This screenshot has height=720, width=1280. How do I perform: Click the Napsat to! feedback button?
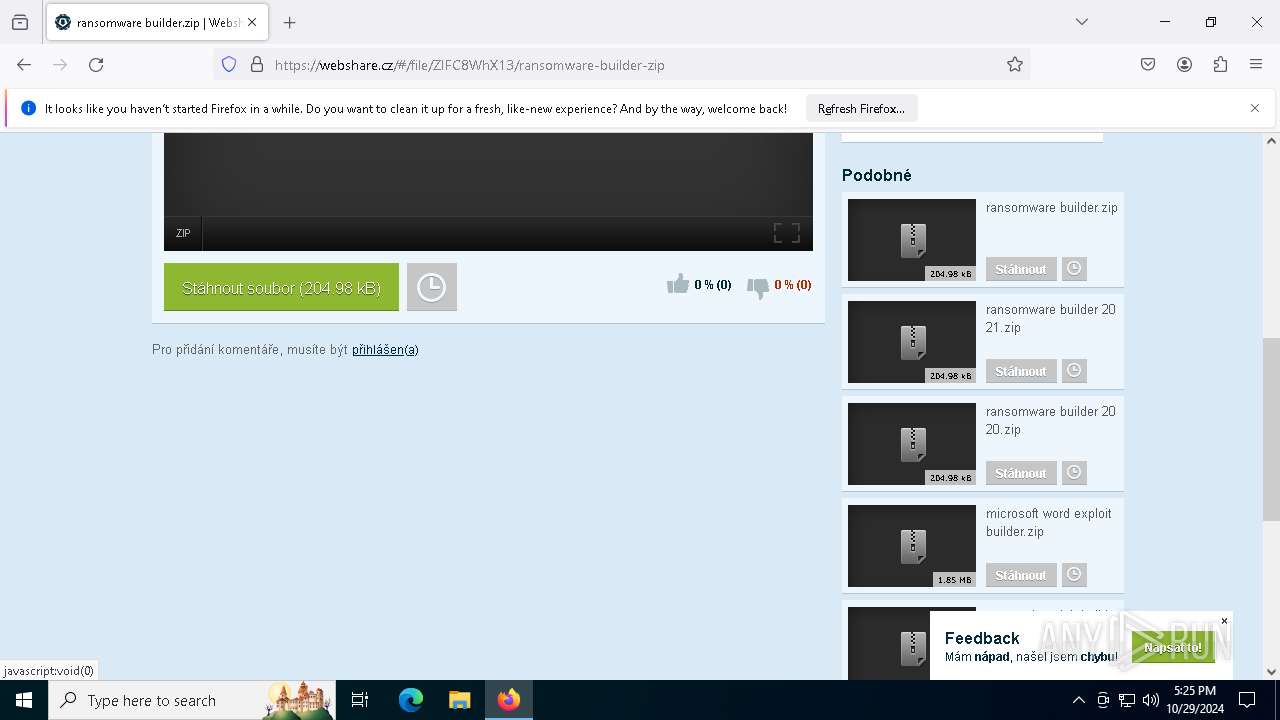(x=1173, y=647)
